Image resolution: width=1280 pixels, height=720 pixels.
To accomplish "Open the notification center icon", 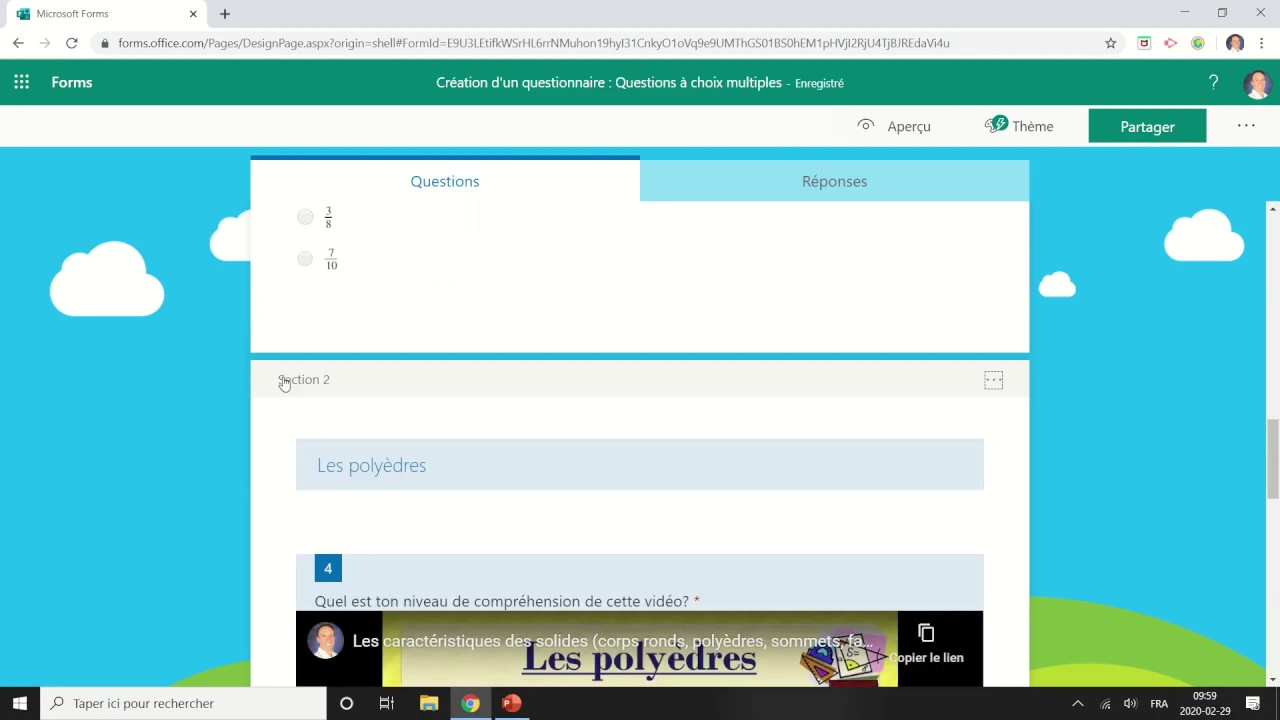I will pyautogui.click(x=1253, y=703).
